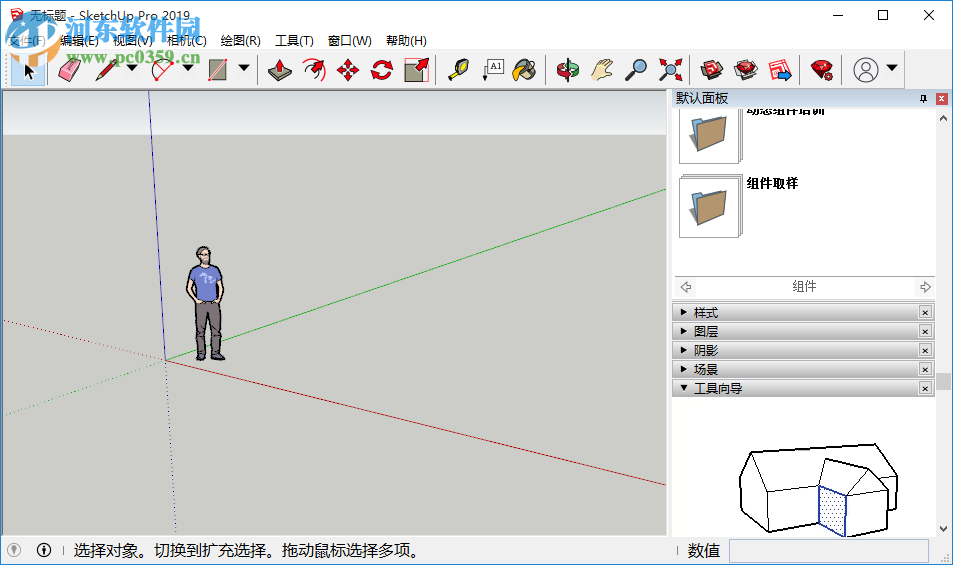Click the user account profile icon

click(x=865, y=70)
